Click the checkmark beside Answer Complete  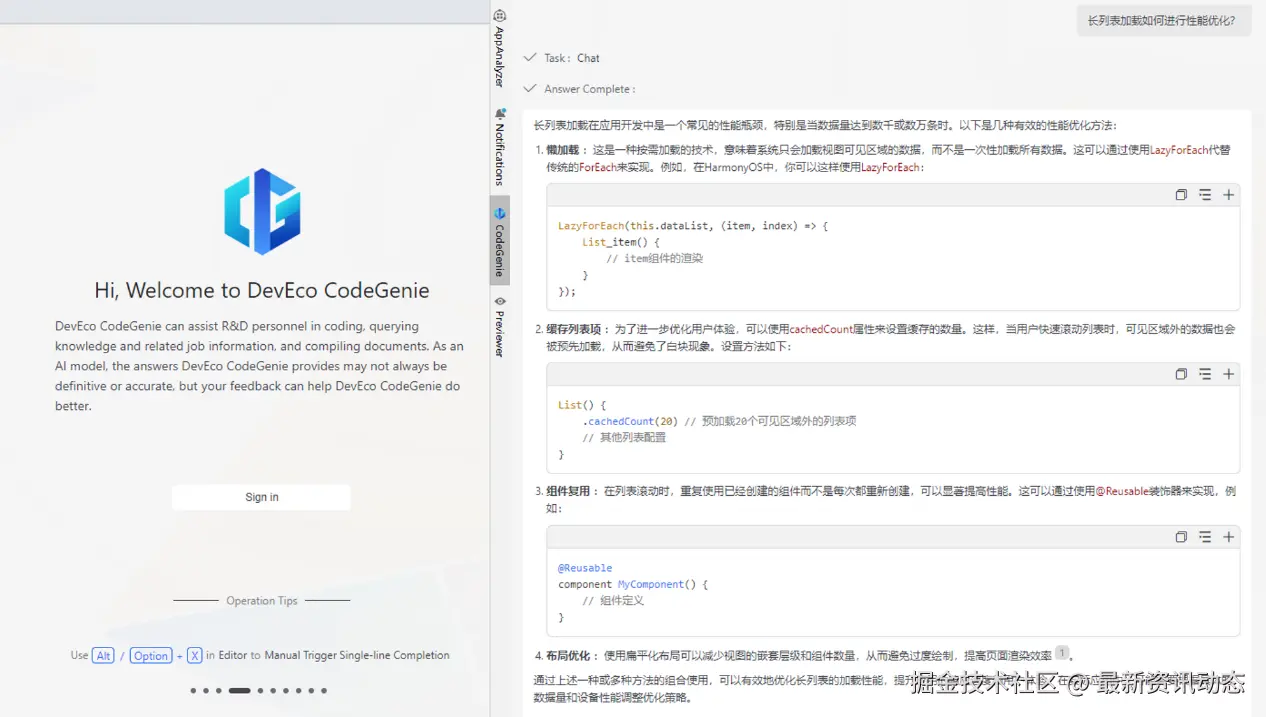(x=530, y=89)
